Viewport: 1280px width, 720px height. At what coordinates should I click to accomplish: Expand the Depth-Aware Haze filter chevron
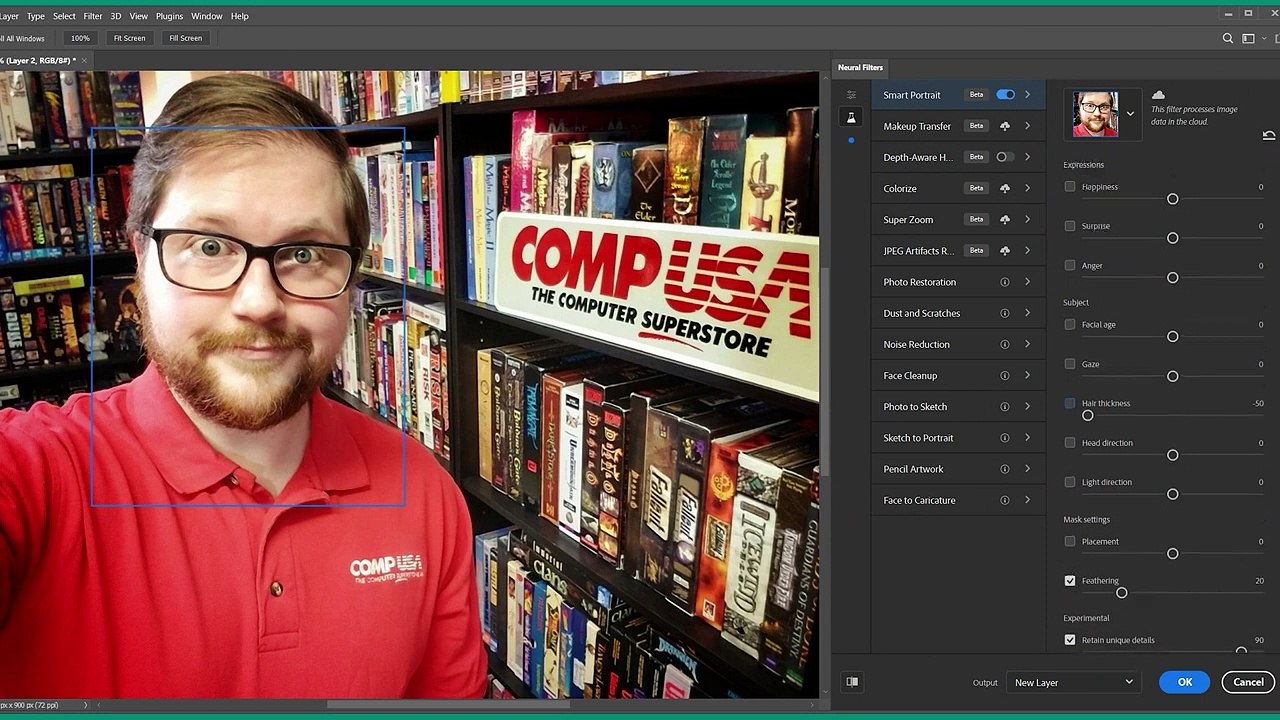point(1027,157)
